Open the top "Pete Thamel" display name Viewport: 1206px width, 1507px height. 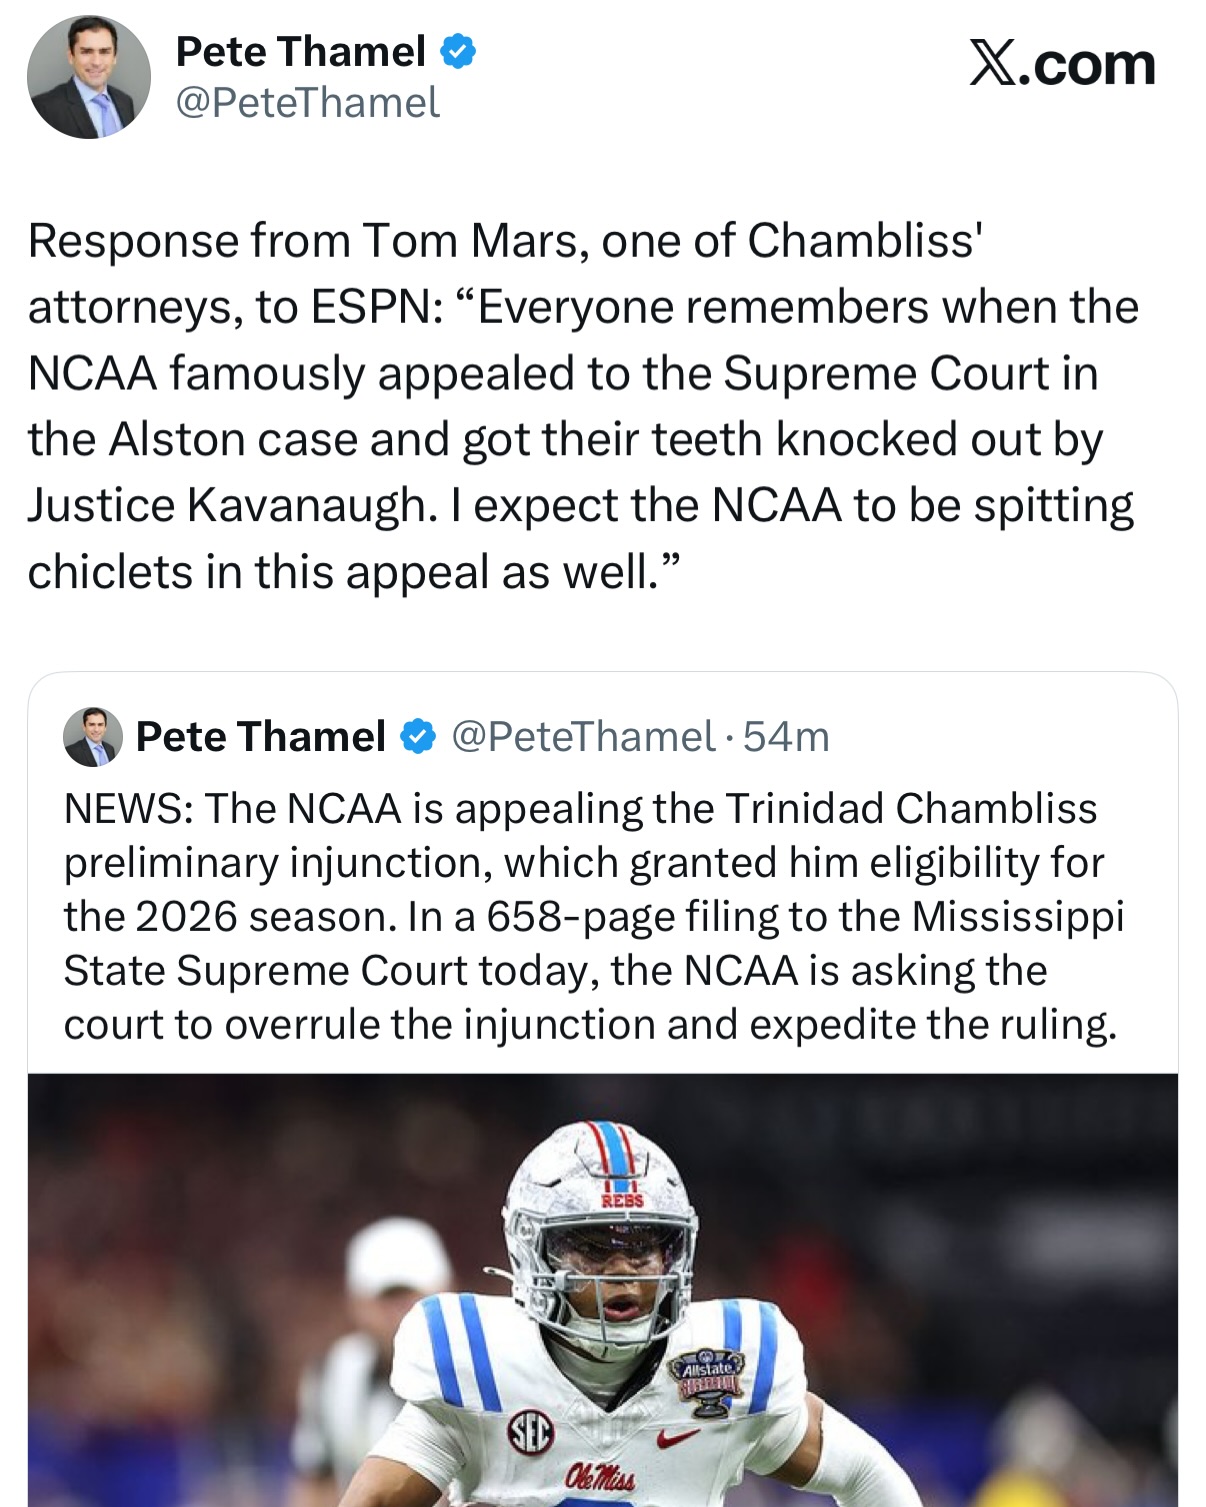[x=300, y=51]
